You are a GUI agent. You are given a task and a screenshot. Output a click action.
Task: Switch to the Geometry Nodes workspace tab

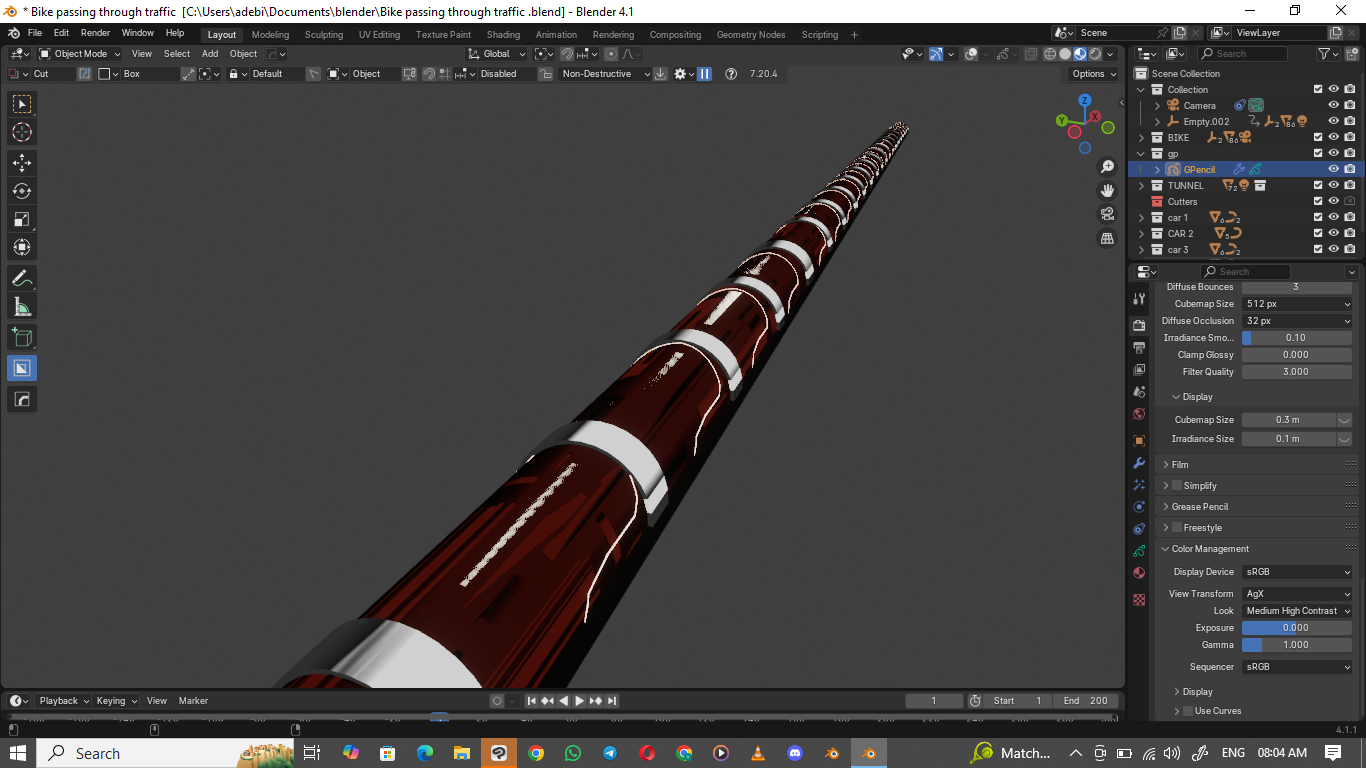750,34
